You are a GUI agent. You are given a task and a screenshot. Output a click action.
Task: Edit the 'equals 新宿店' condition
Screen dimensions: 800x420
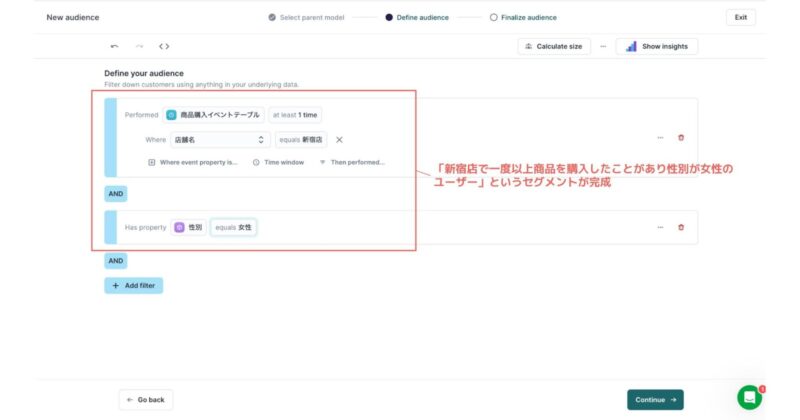(x=301, y=139)
